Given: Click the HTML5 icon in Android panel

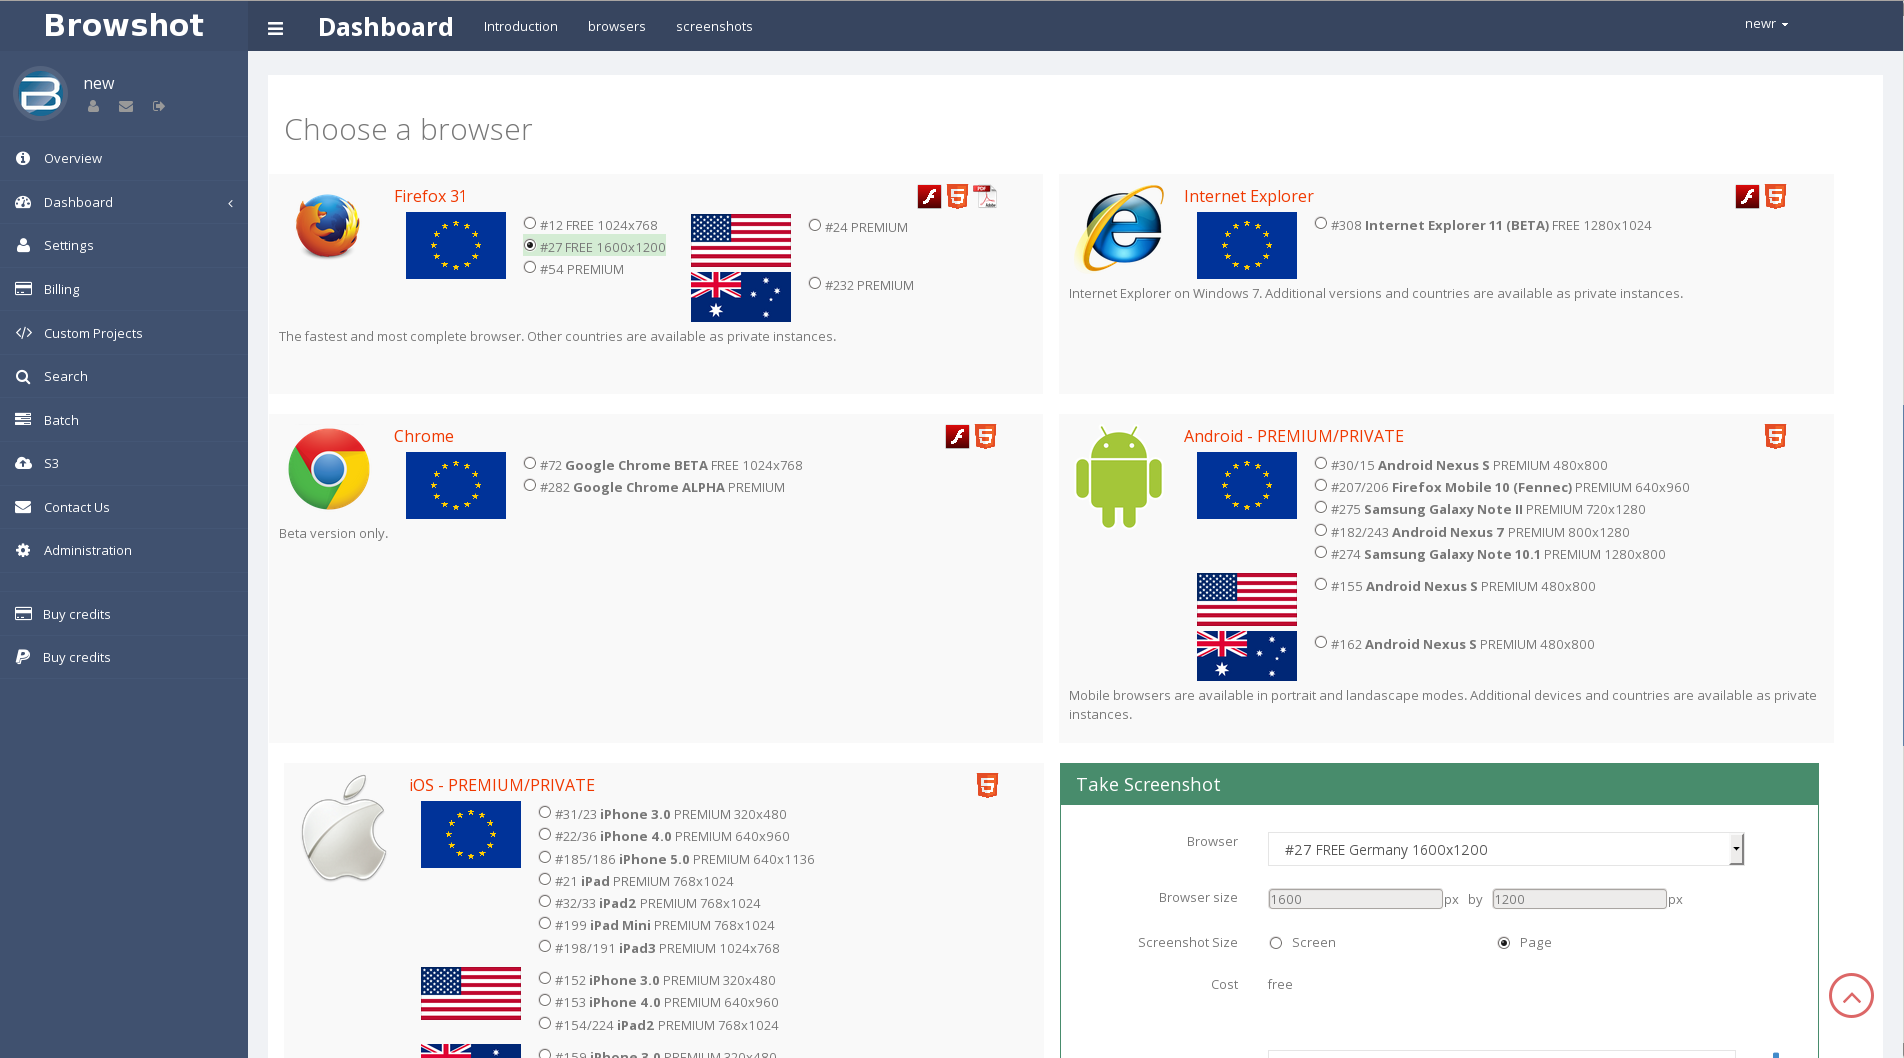Looking at the screenshot, I should pyautogui.click(x=1776, y=437).
